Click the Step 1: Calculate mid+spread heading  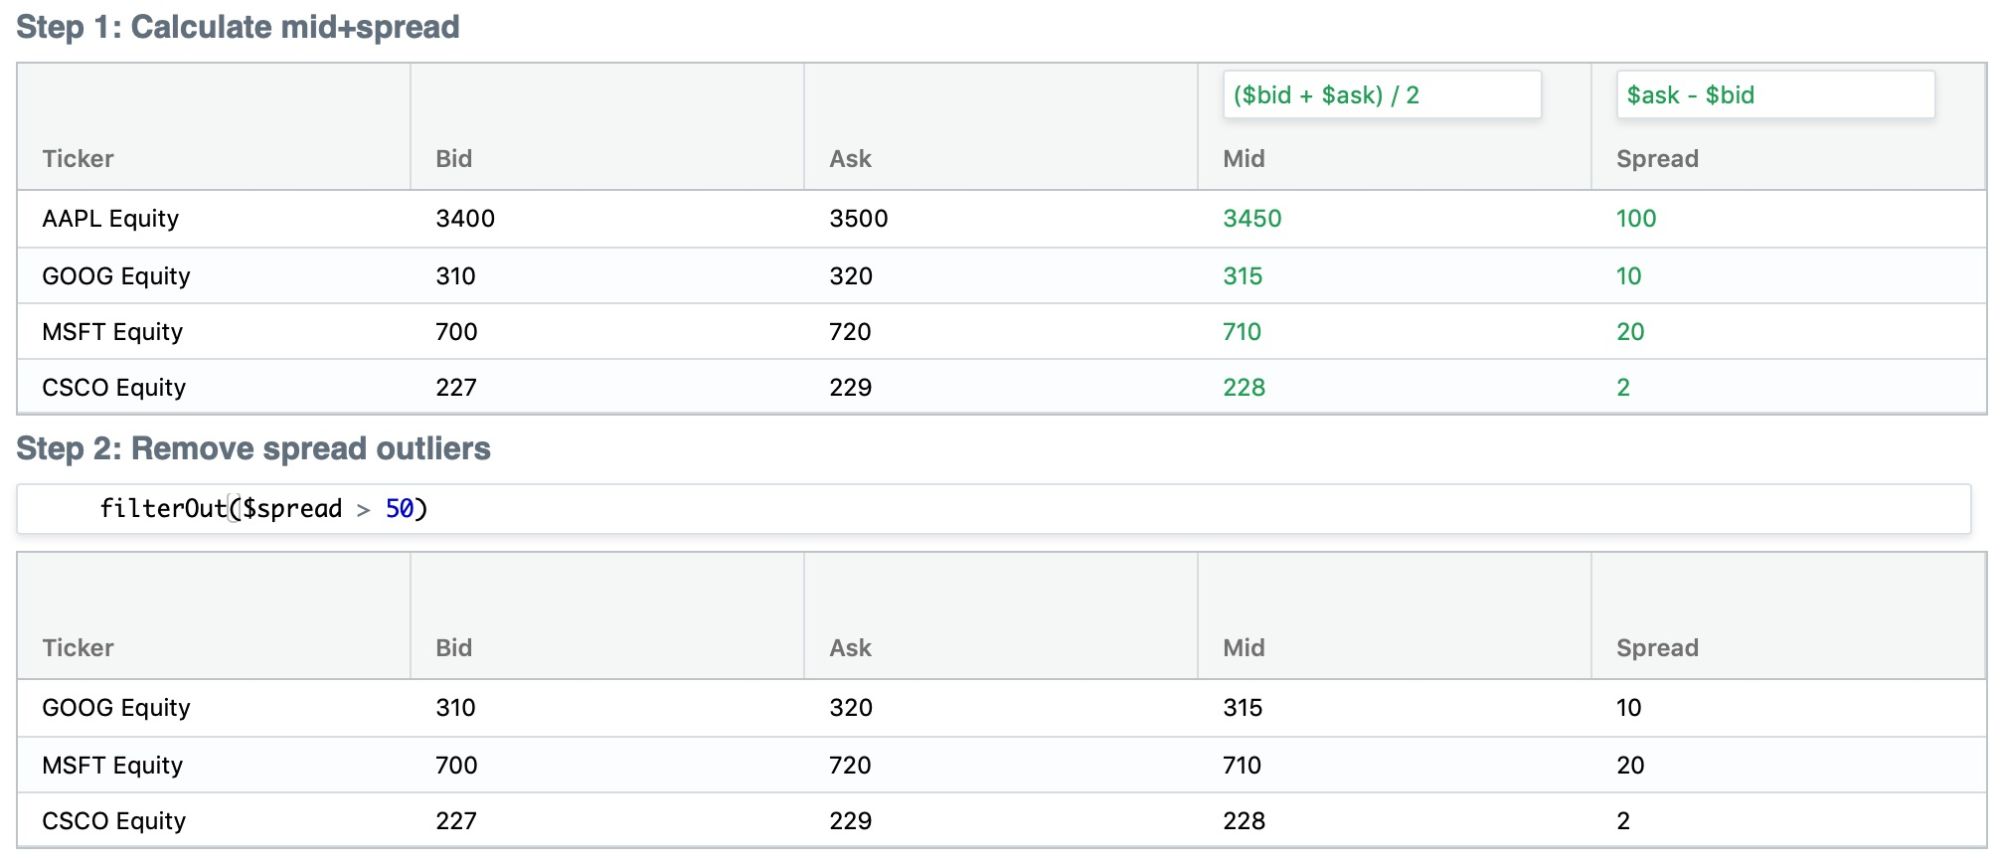click(x=238, y=27)
